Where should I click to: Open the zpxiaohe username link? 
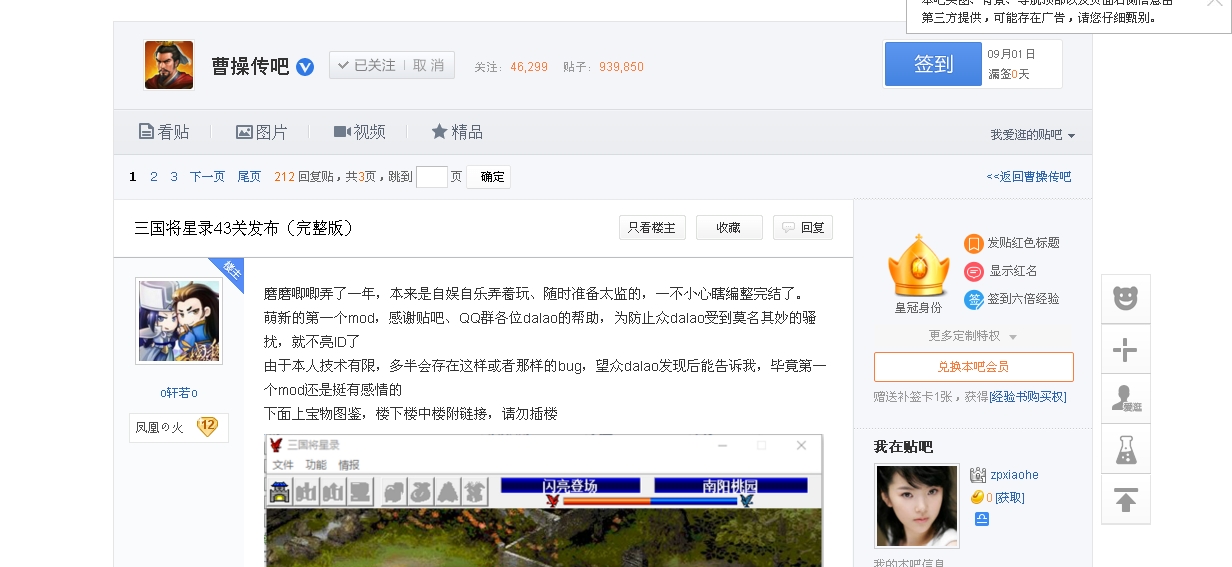click(x=1015, y=475)
